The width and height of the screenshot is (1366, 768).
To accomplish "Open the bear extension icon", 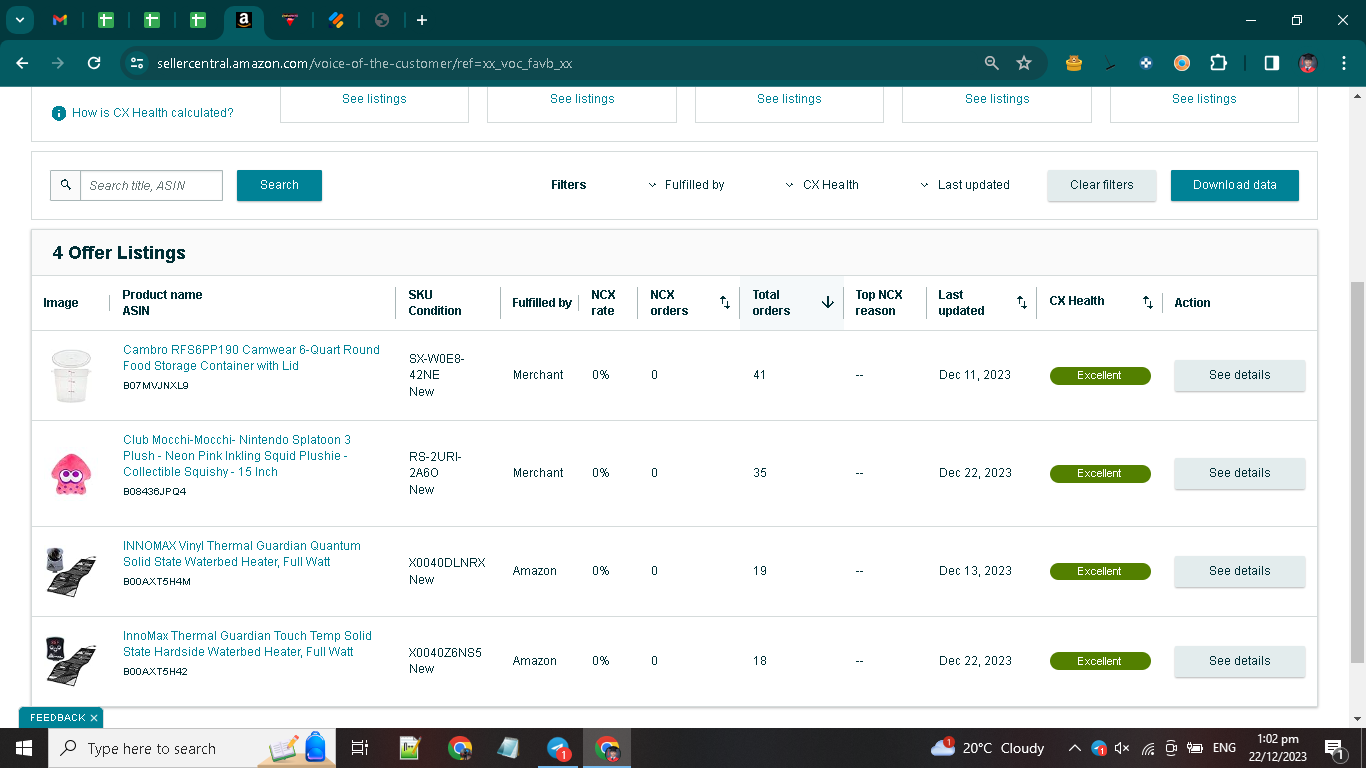I will point(1074,63).
